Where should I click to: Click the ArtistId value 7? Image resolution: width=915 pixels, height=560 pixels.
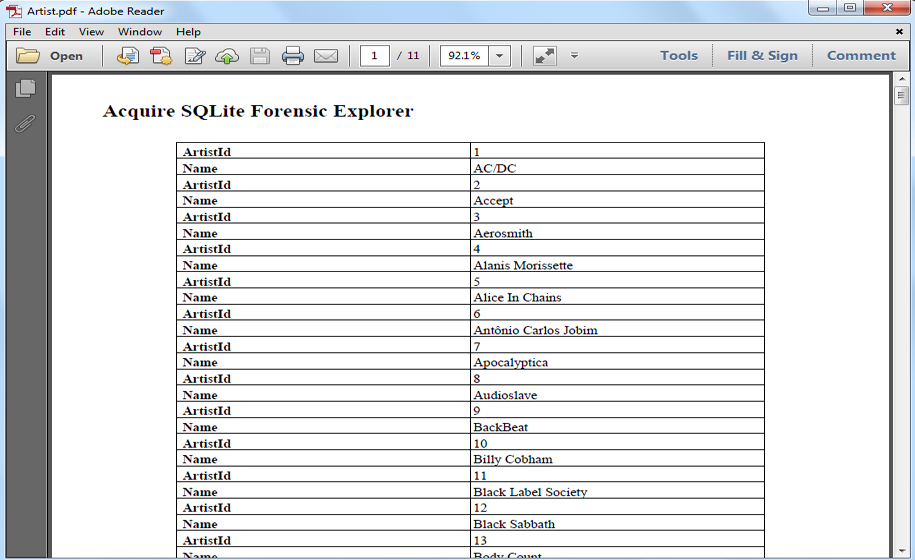477,346
